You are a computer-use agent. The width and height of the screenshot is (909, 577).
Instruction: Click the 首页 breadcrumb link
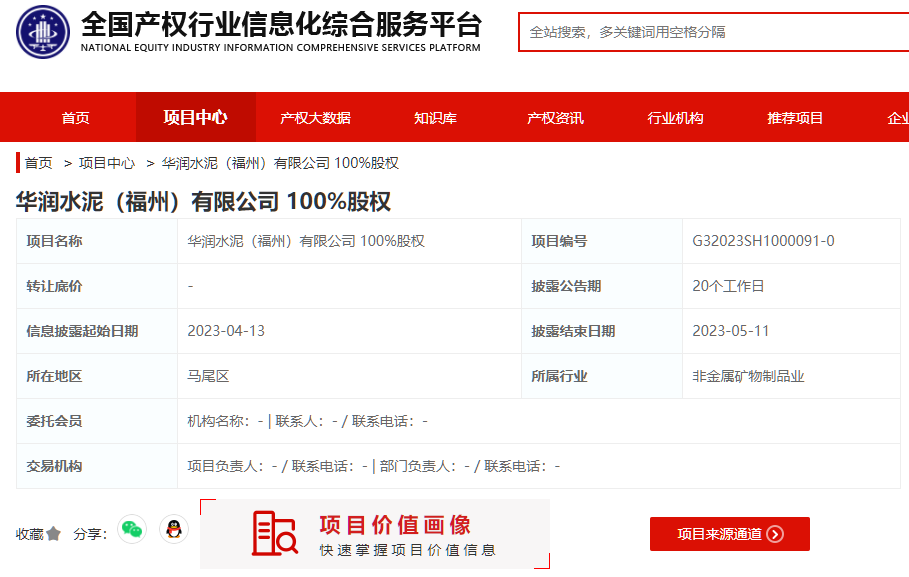point(39,163)
